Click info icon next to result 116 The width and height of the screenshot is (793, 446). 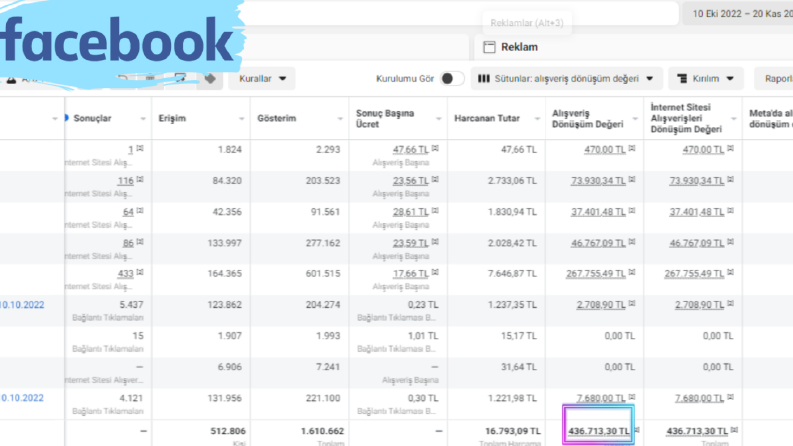coord(140,180)
